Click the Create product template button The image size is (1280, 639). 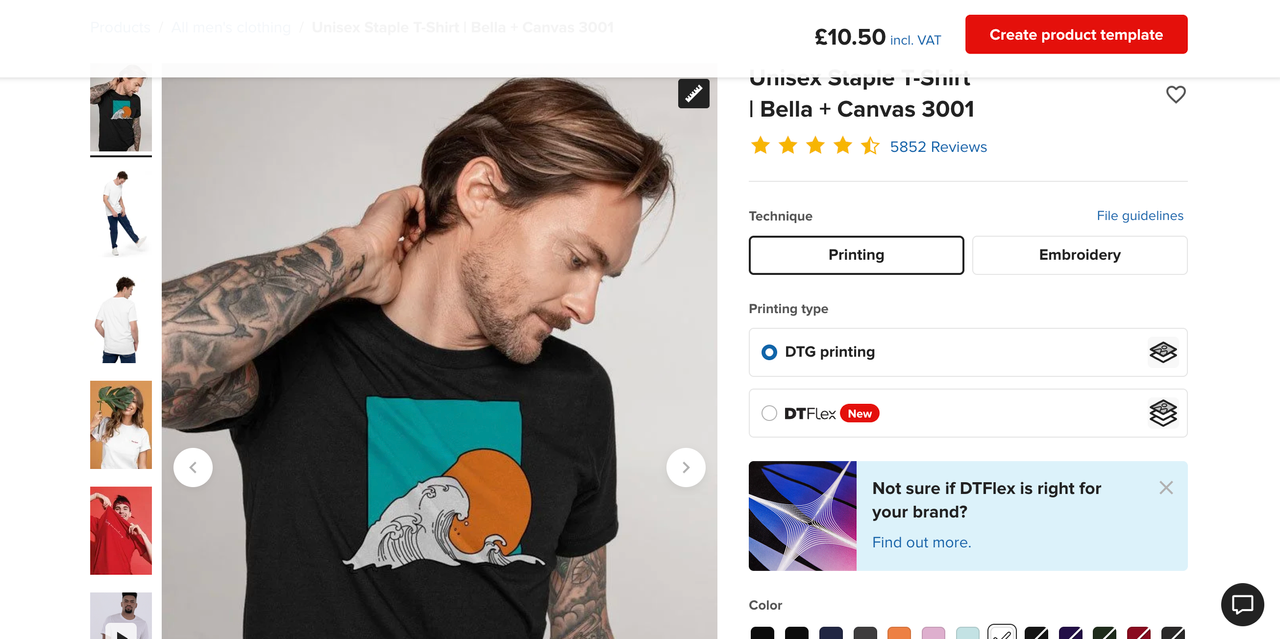pos(1076,35)
